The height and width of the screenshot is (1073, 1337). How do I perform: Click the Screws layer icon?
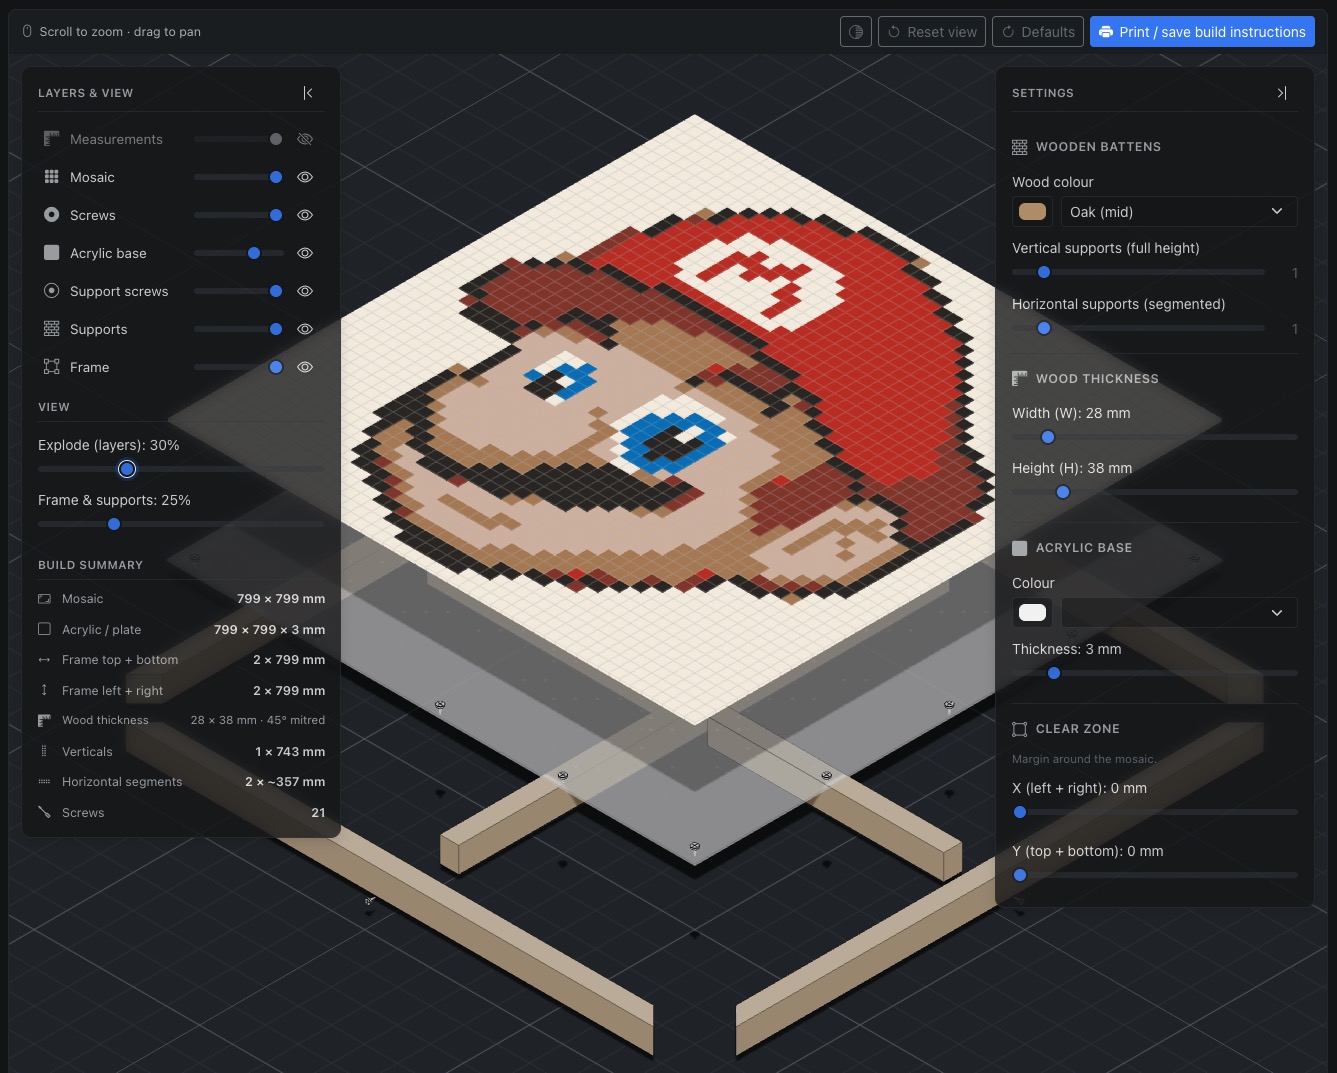click(52, 215)
